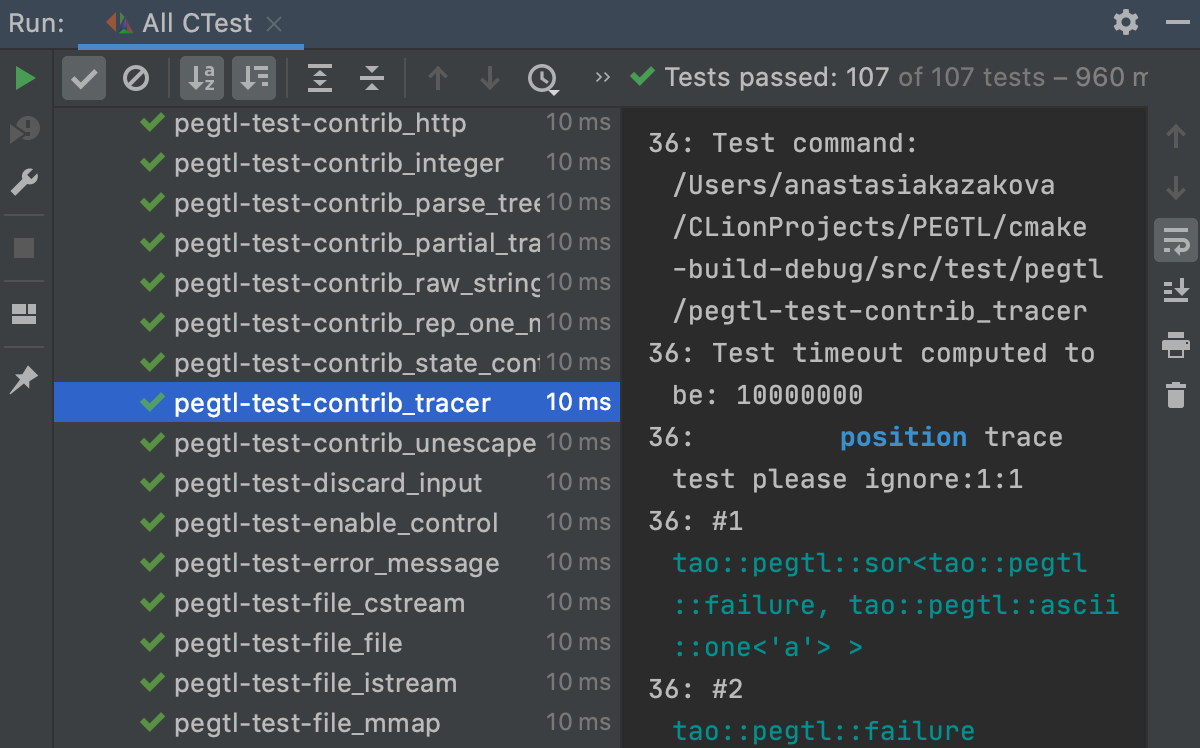Open the wrench configuration icon
Viewport: 1200px width, 748px height.
pyautogui.click(x=25, y=182)
